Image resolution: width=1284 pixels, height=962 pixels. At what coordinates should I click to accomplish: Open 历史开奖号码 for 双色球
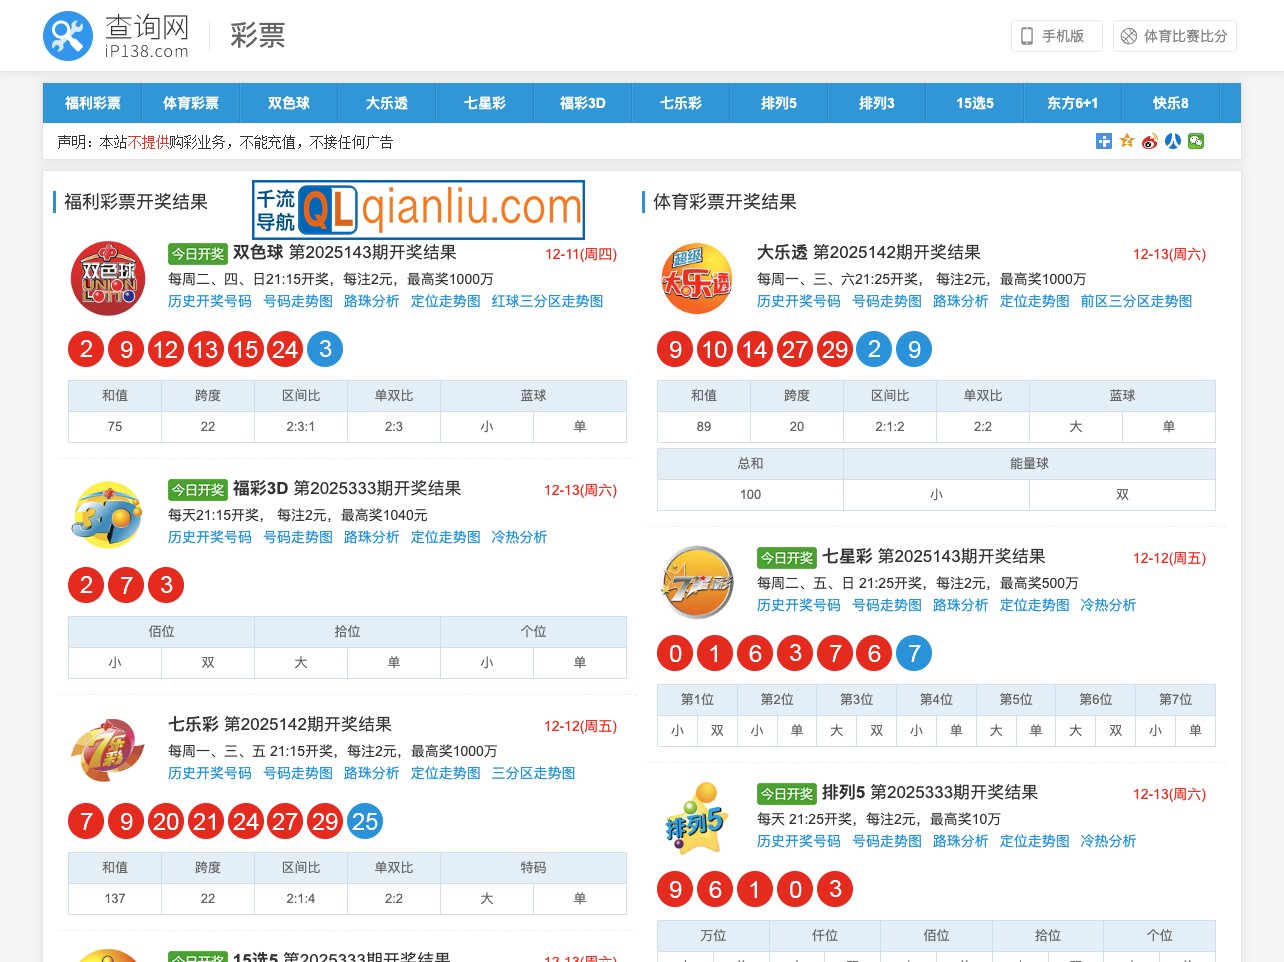[208, 300]
